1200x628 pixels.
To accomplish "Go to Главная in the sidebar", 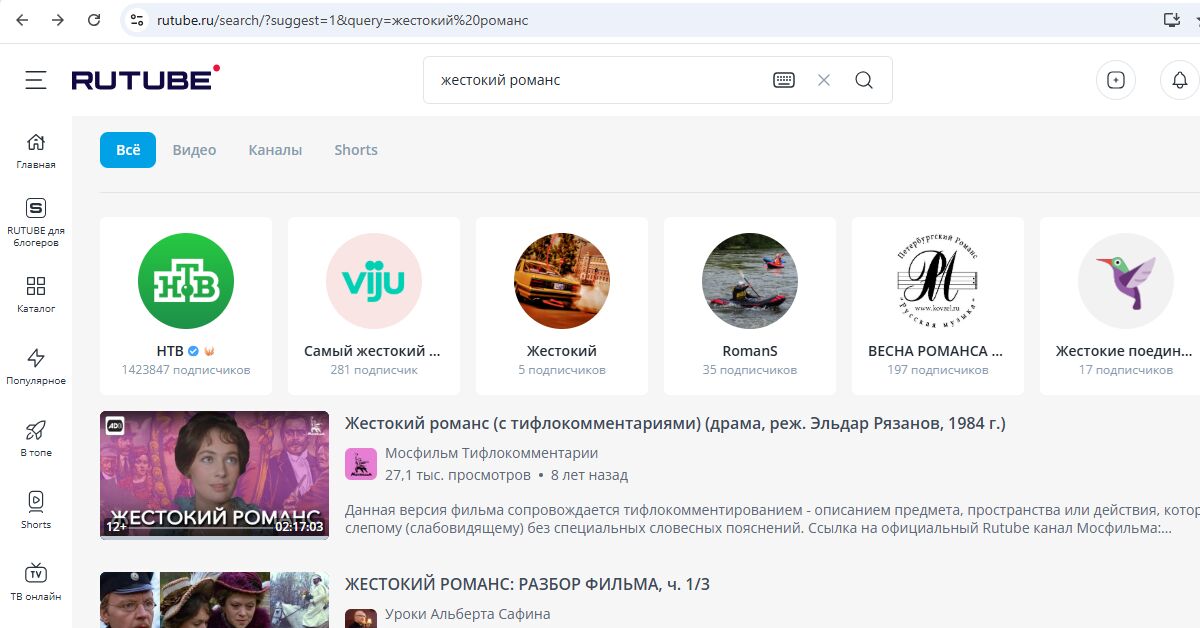I will tap(36, 151).
